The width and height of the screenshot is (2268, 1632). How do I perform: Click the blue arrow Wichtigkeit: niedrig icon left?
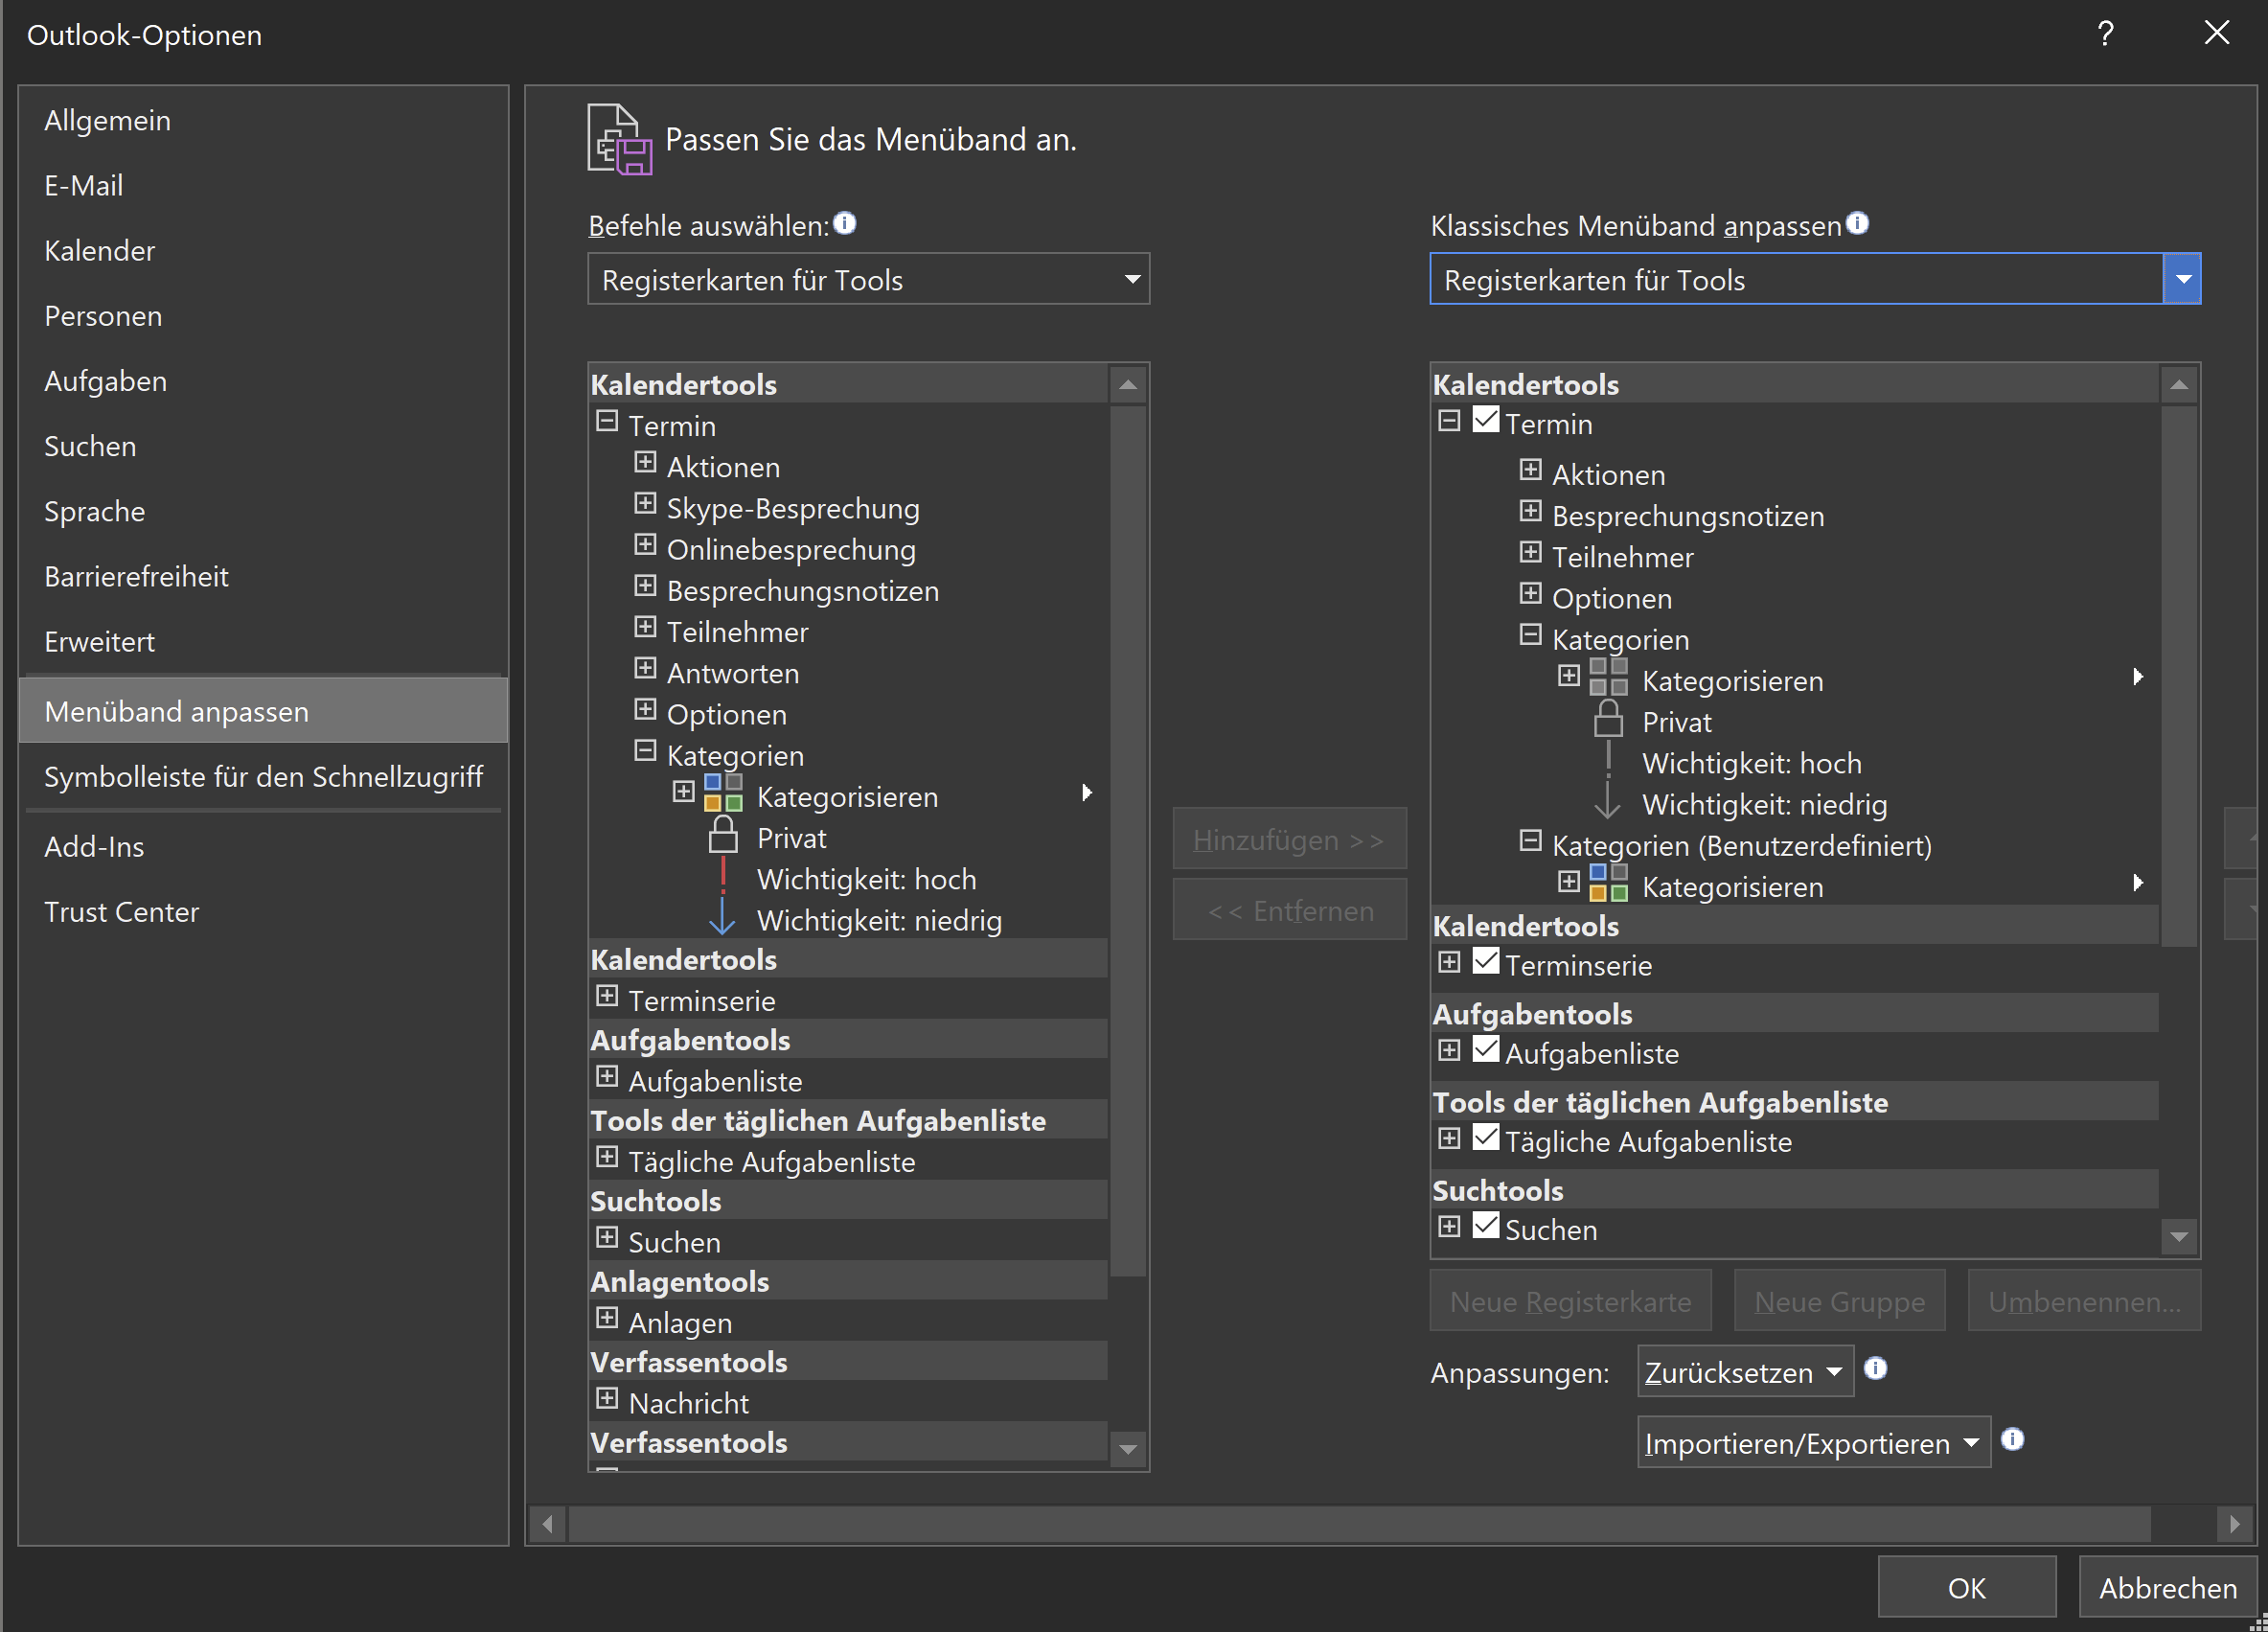(x=722, y=917)
